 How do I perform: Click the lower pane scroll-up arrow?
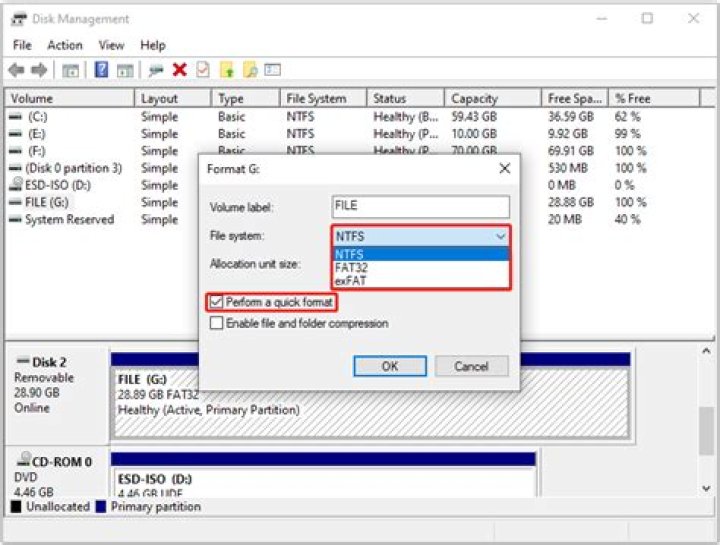[x=706, y=351]
